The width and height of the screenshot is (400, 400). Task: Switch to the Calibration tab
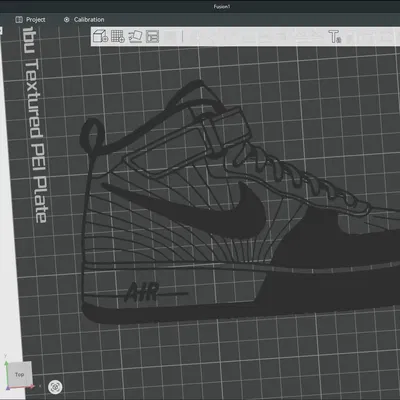(84, 20)
